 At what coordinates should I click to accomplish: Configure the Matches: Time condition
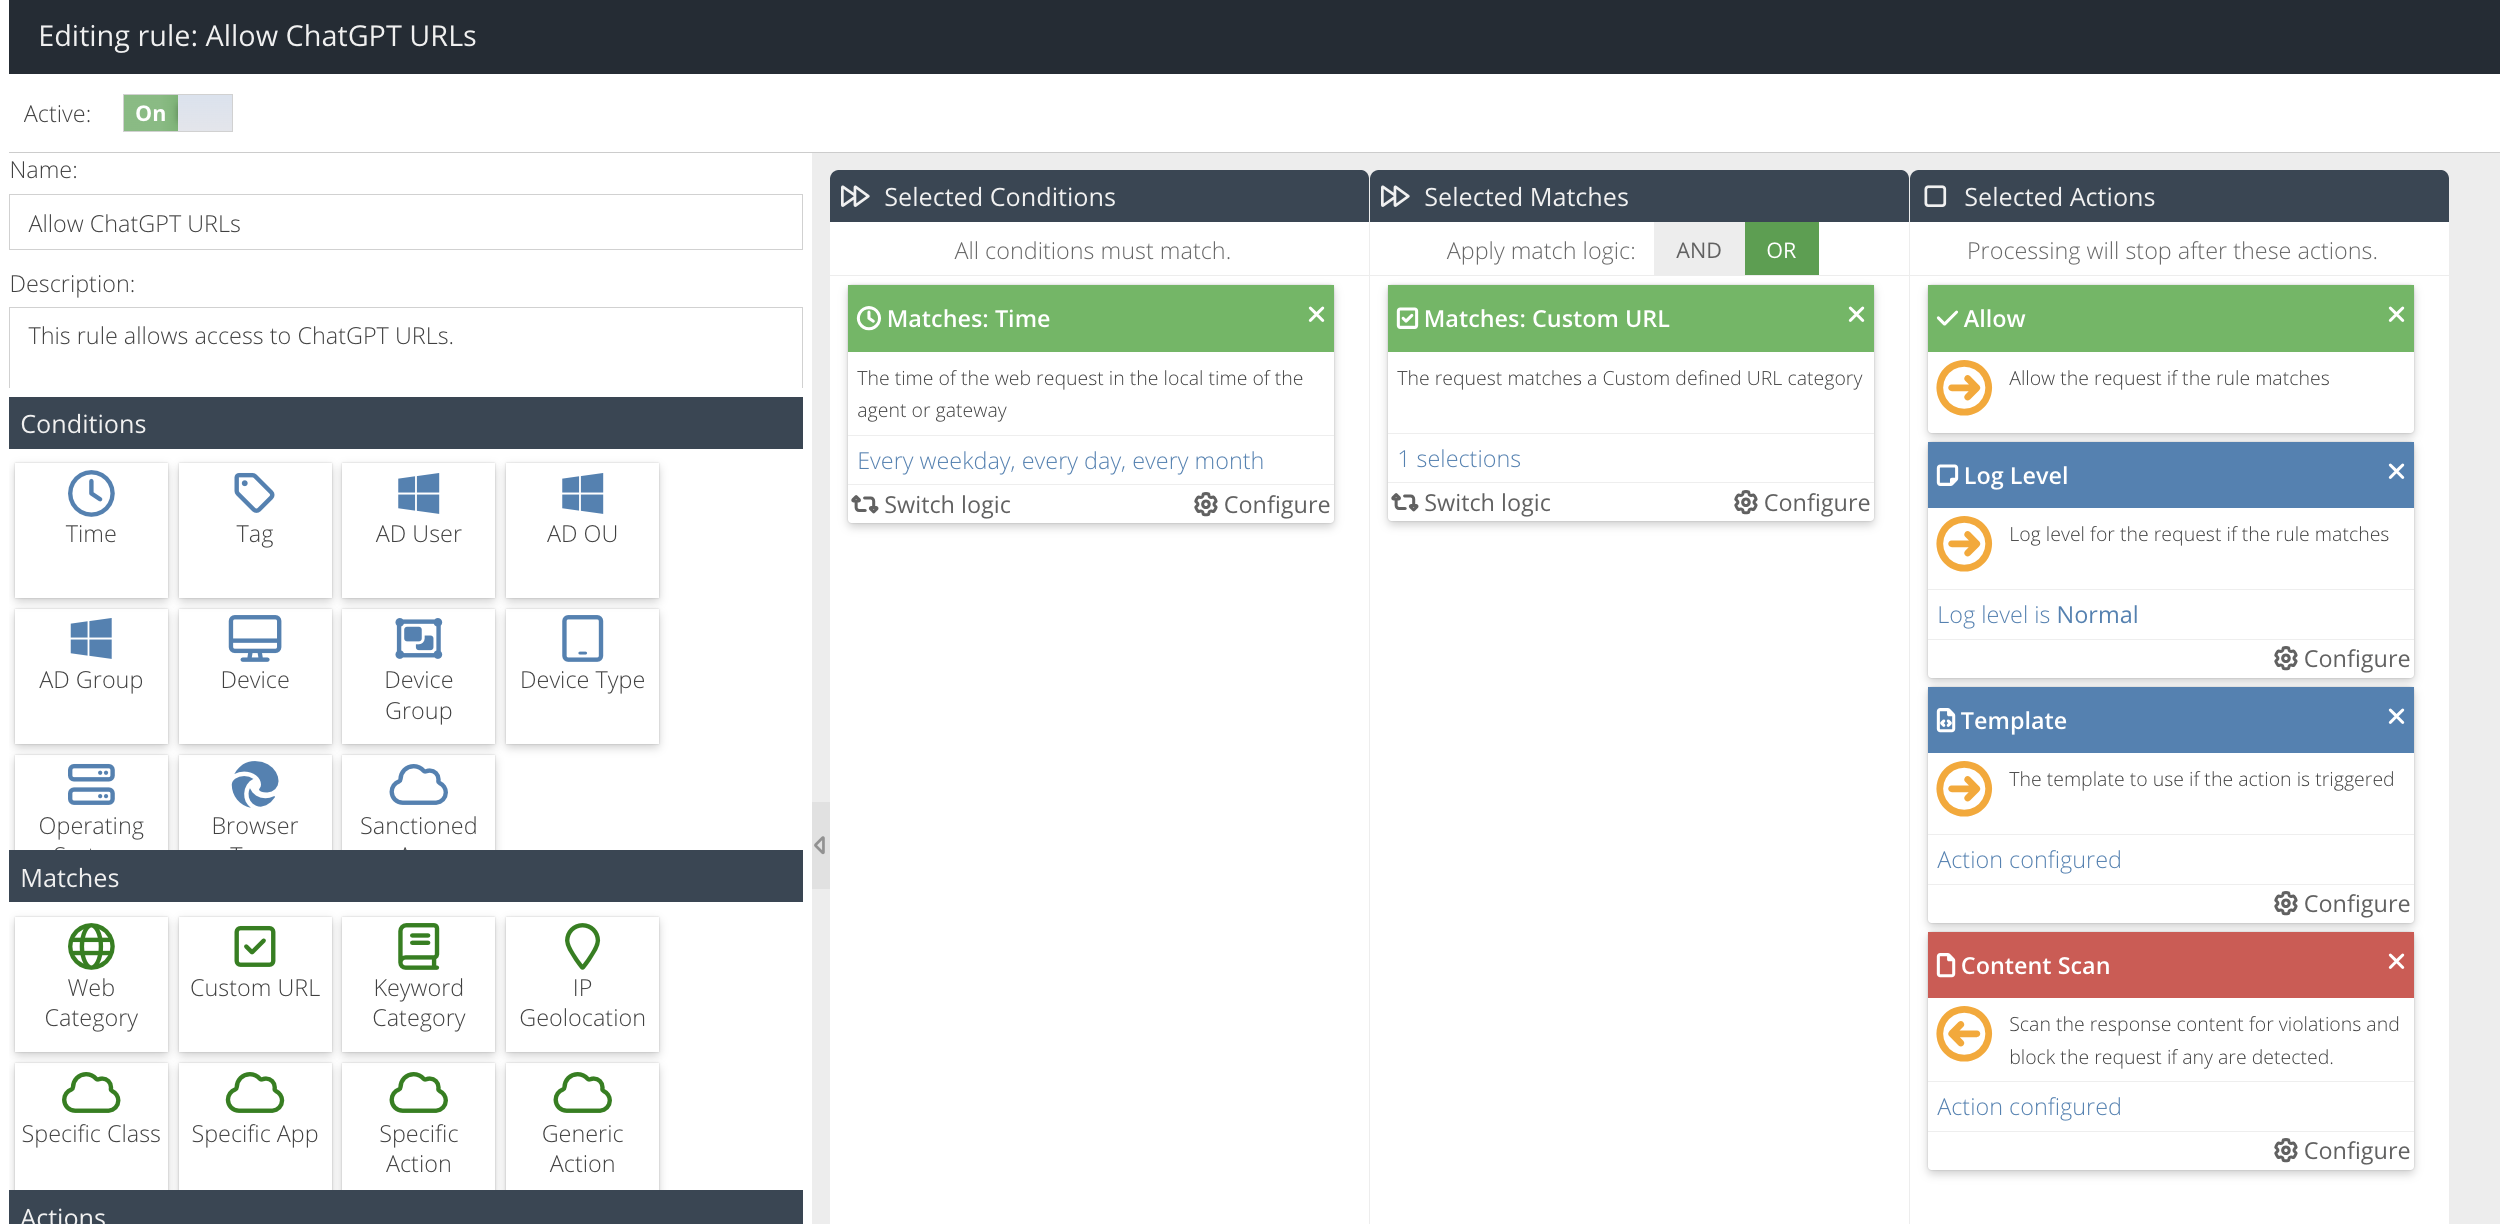[1262, 504]
